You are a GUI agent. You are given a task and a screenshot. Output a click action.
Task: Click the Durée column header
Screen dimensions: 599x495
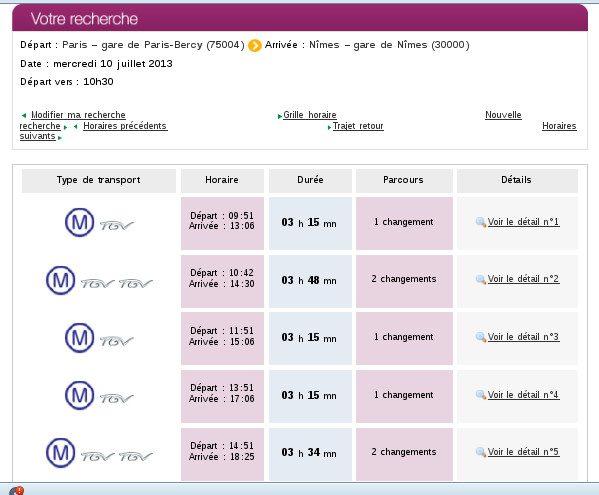310,181
